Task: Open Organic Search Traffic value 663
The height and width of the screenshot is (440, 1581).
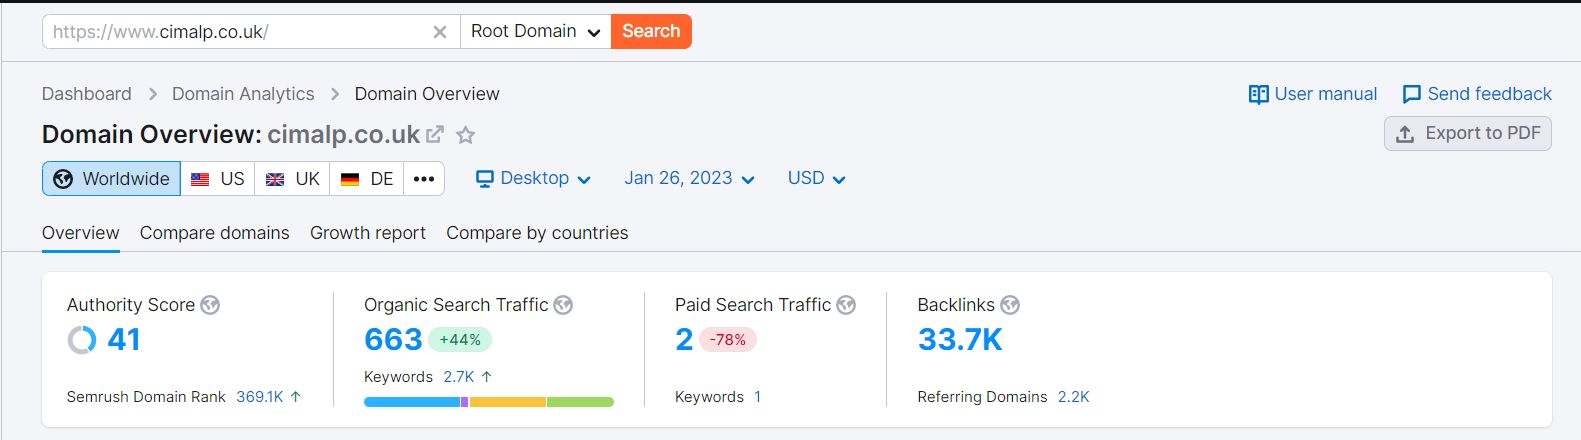Action: [393, 340]
